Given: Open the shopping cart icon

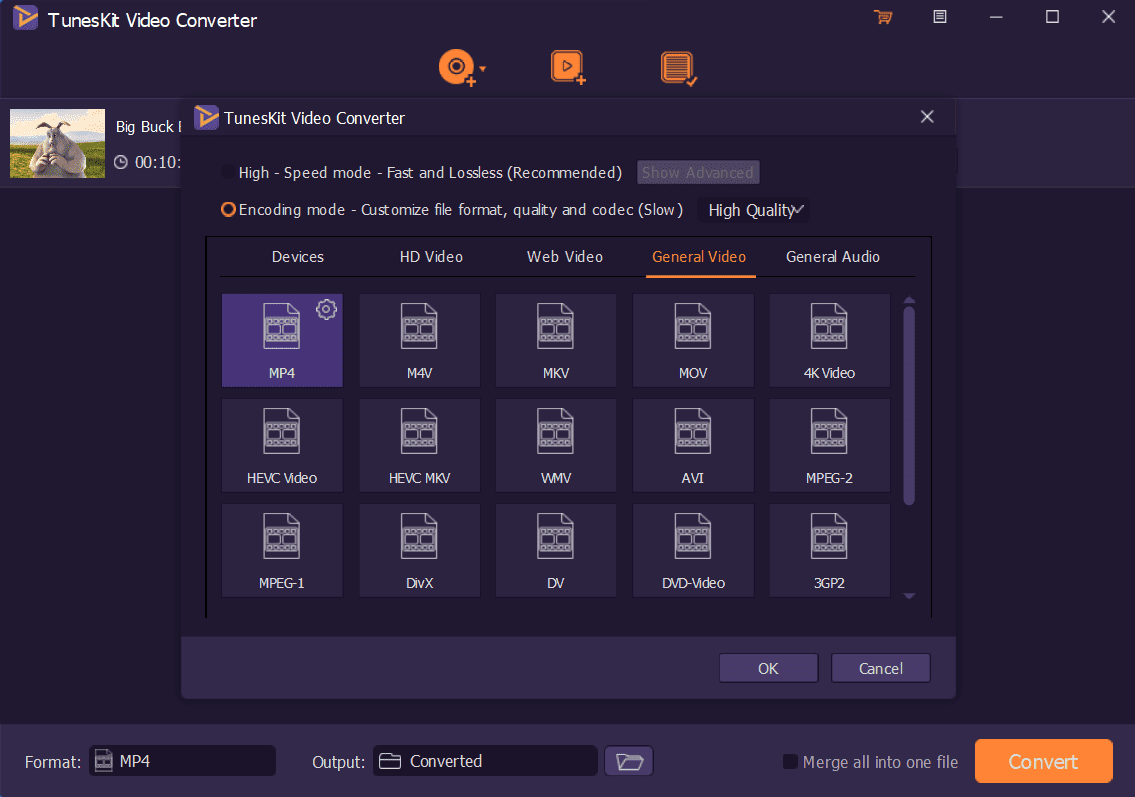Looking at the screenshot, I should [x=883, y=17].
